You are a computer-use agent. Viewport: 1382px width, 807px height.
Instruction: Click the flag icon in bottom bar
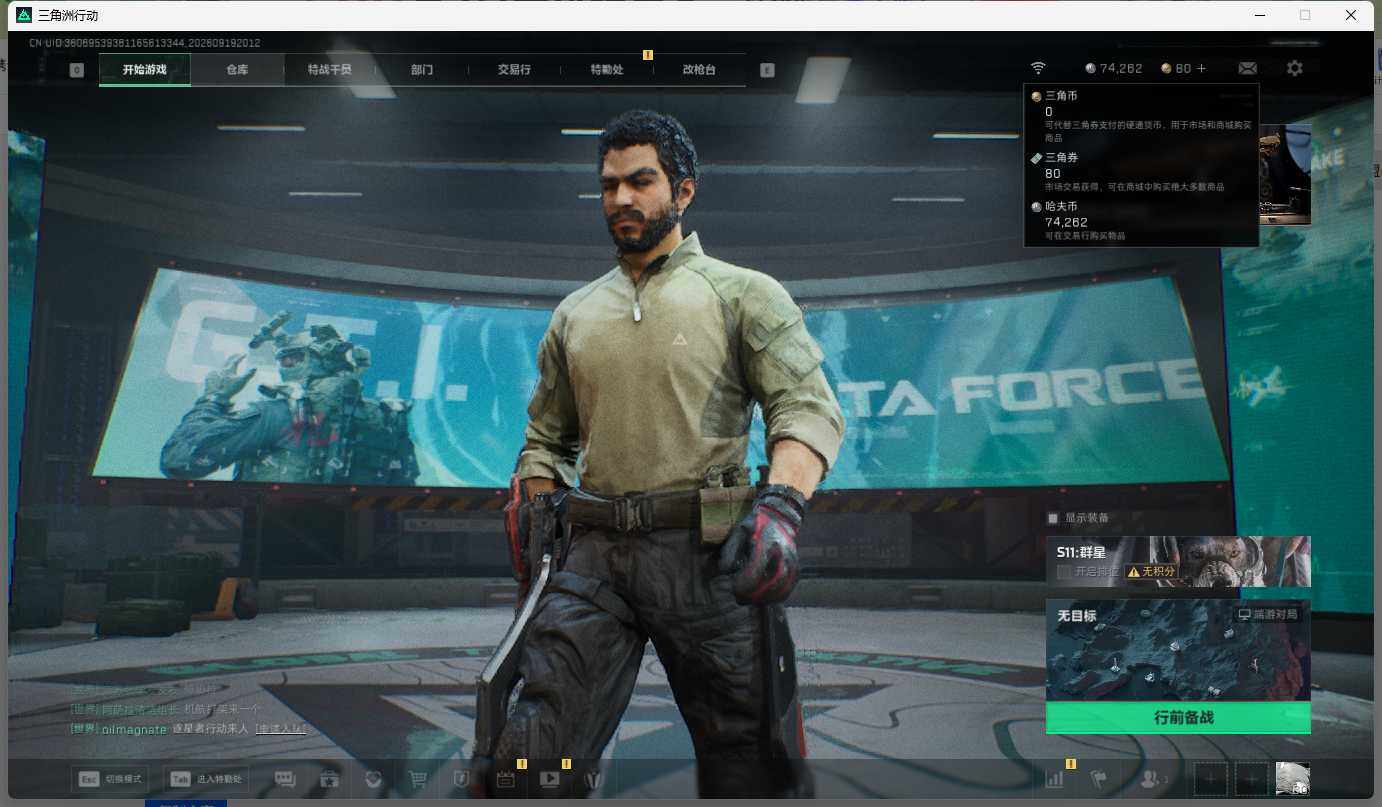click(x=1099, y=778)
